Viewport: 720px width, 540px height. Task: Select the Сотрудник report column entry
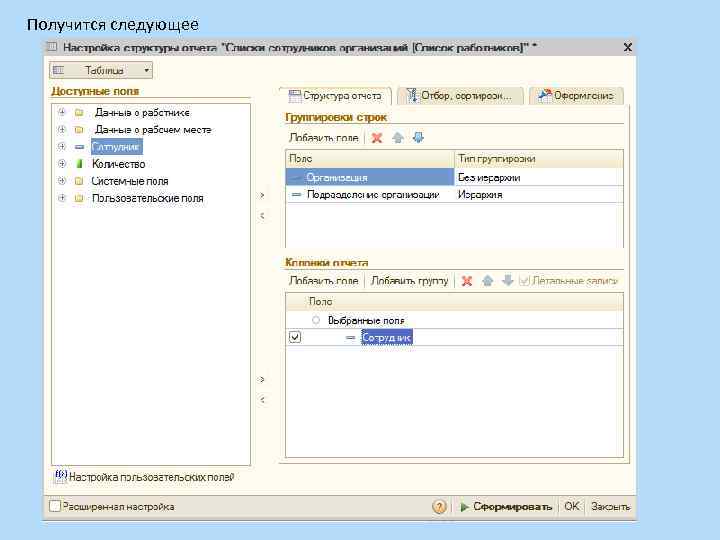tap(387, 338)
